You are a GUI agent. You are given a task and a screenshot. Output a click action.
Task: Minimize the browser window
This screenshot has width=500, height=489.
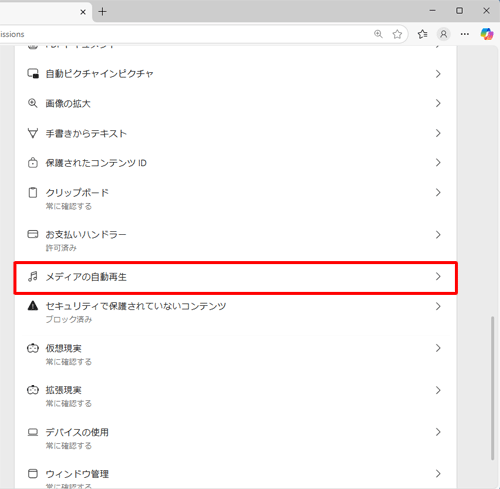[x=433, y=11]
